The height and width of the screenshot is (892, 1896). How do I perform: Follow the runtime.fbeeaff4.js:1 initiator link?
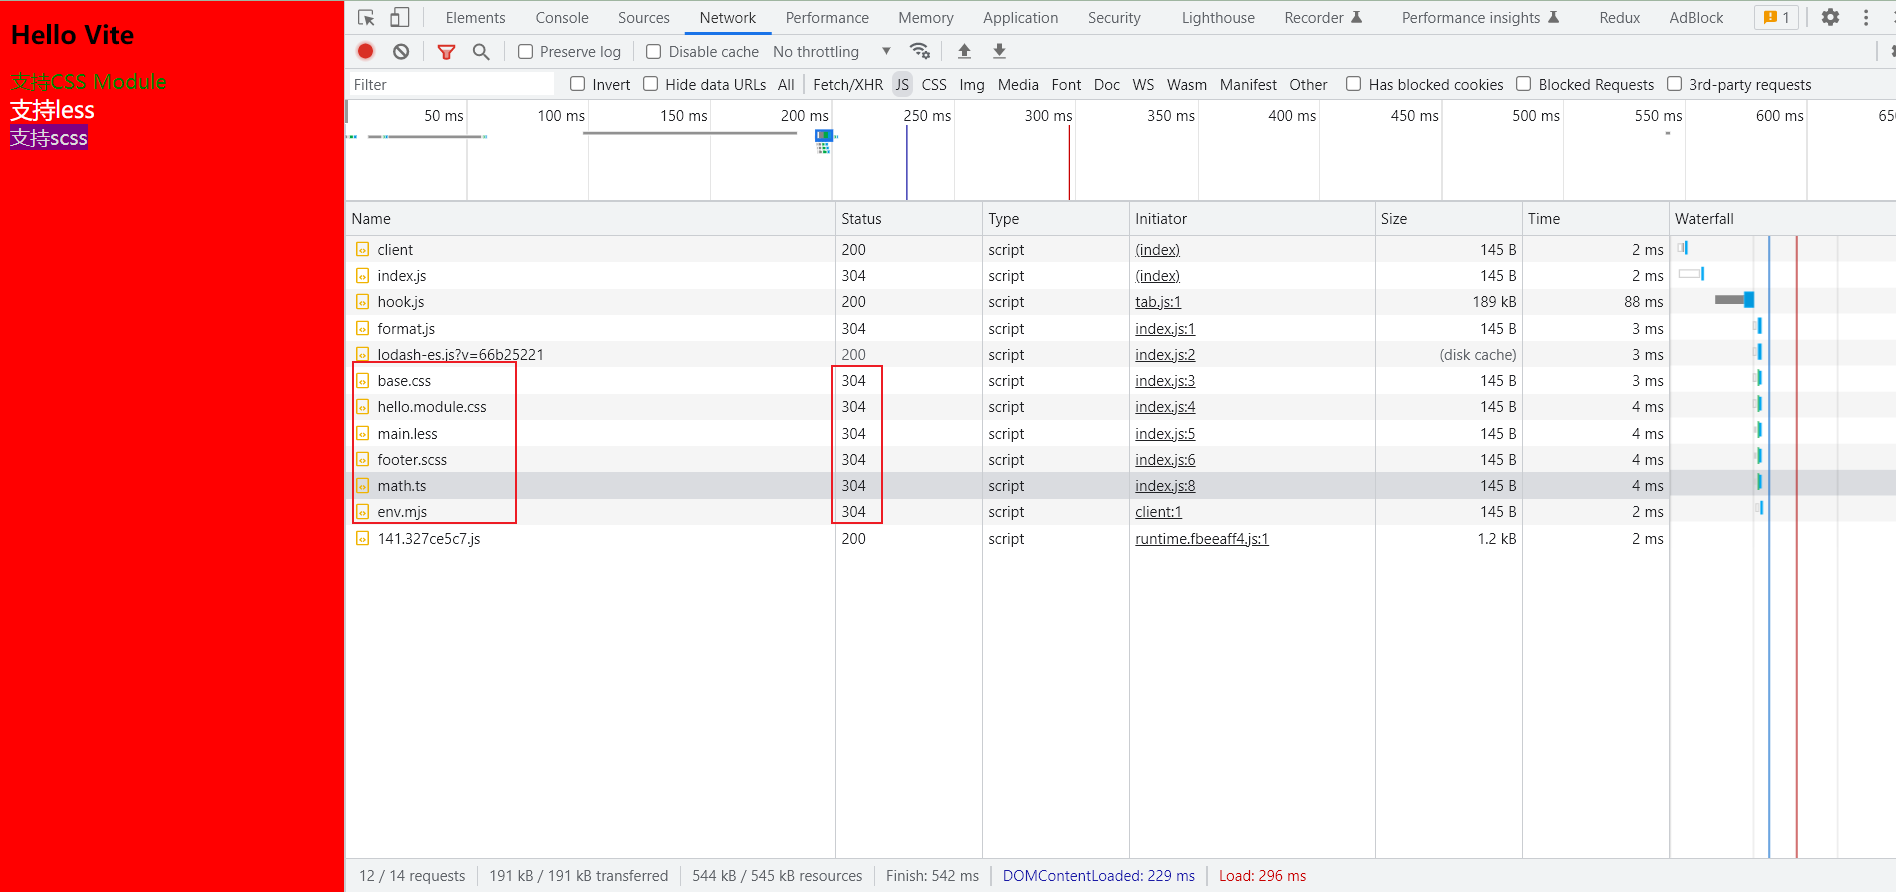click(1202, 539)
